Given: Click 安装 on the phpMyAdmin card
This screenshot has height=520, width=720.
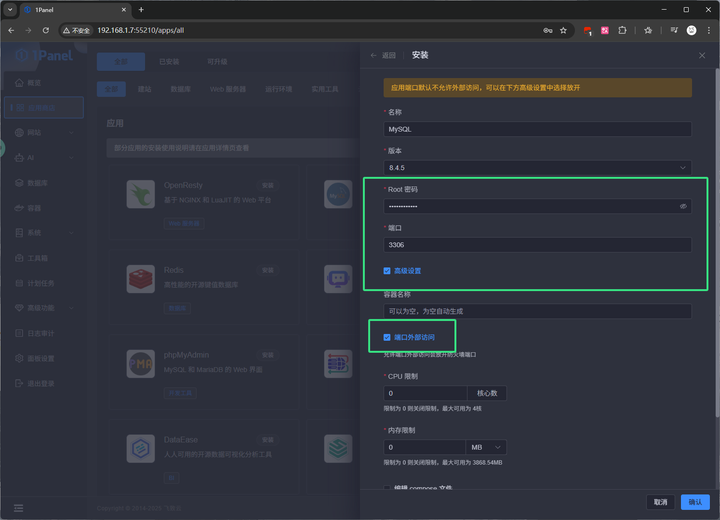Looking at the screenshot, I should [268, 355].
